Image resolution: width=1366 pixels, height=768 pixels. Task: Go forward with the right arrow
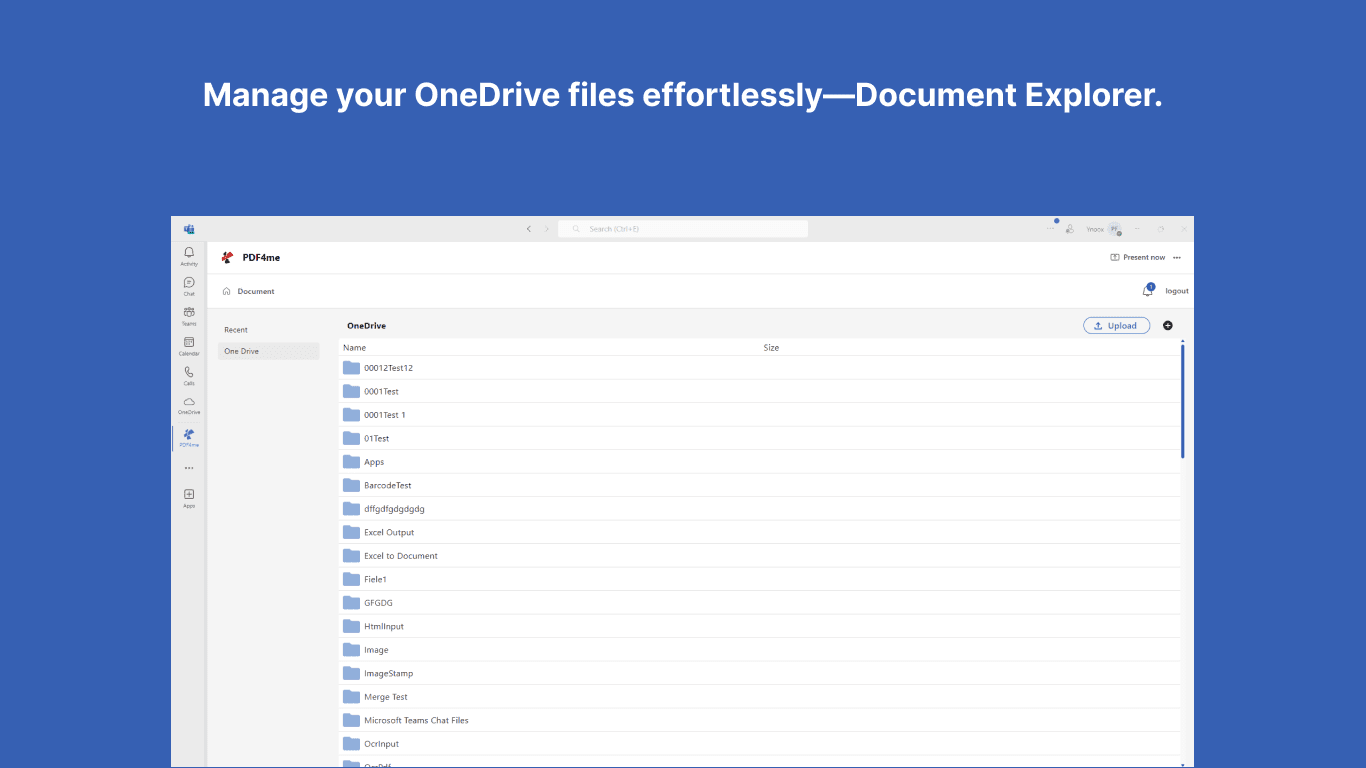pyautogui.click(x=547, y=229)
